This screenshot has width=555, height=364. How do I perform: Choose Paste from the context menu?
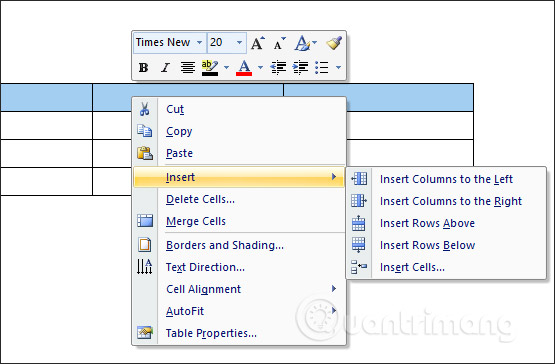(x=239, y=153)
